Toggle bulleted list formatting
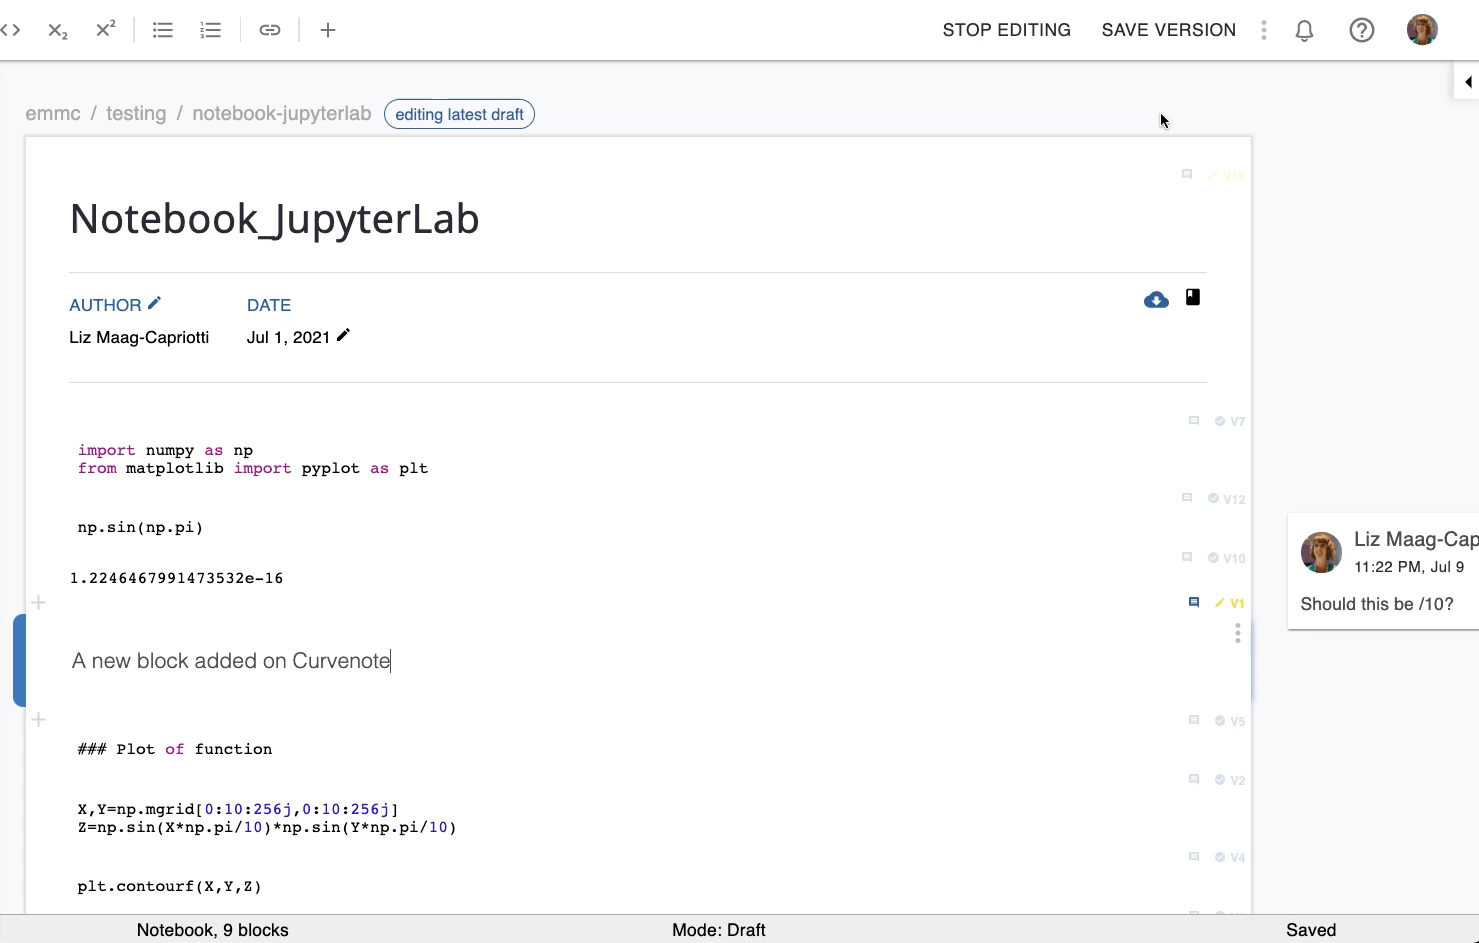 (163, 30)
